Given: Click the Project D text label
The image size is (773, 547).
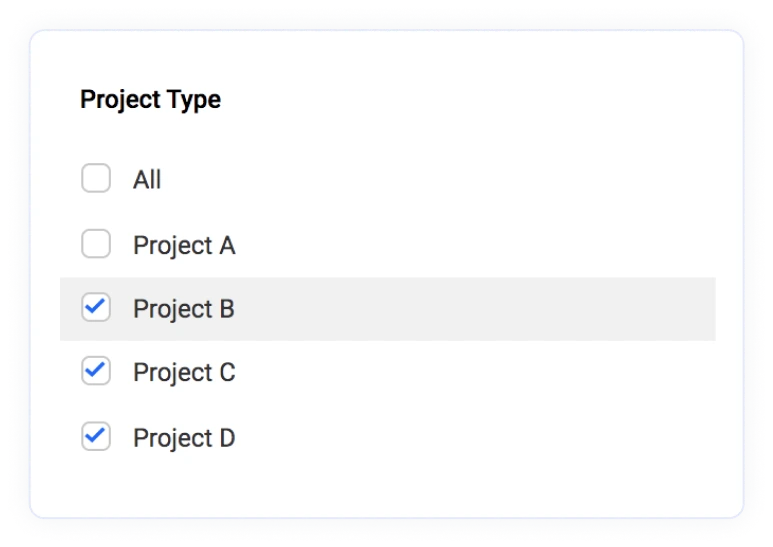Looking at the screenshot, I should (x=184, y=438).
